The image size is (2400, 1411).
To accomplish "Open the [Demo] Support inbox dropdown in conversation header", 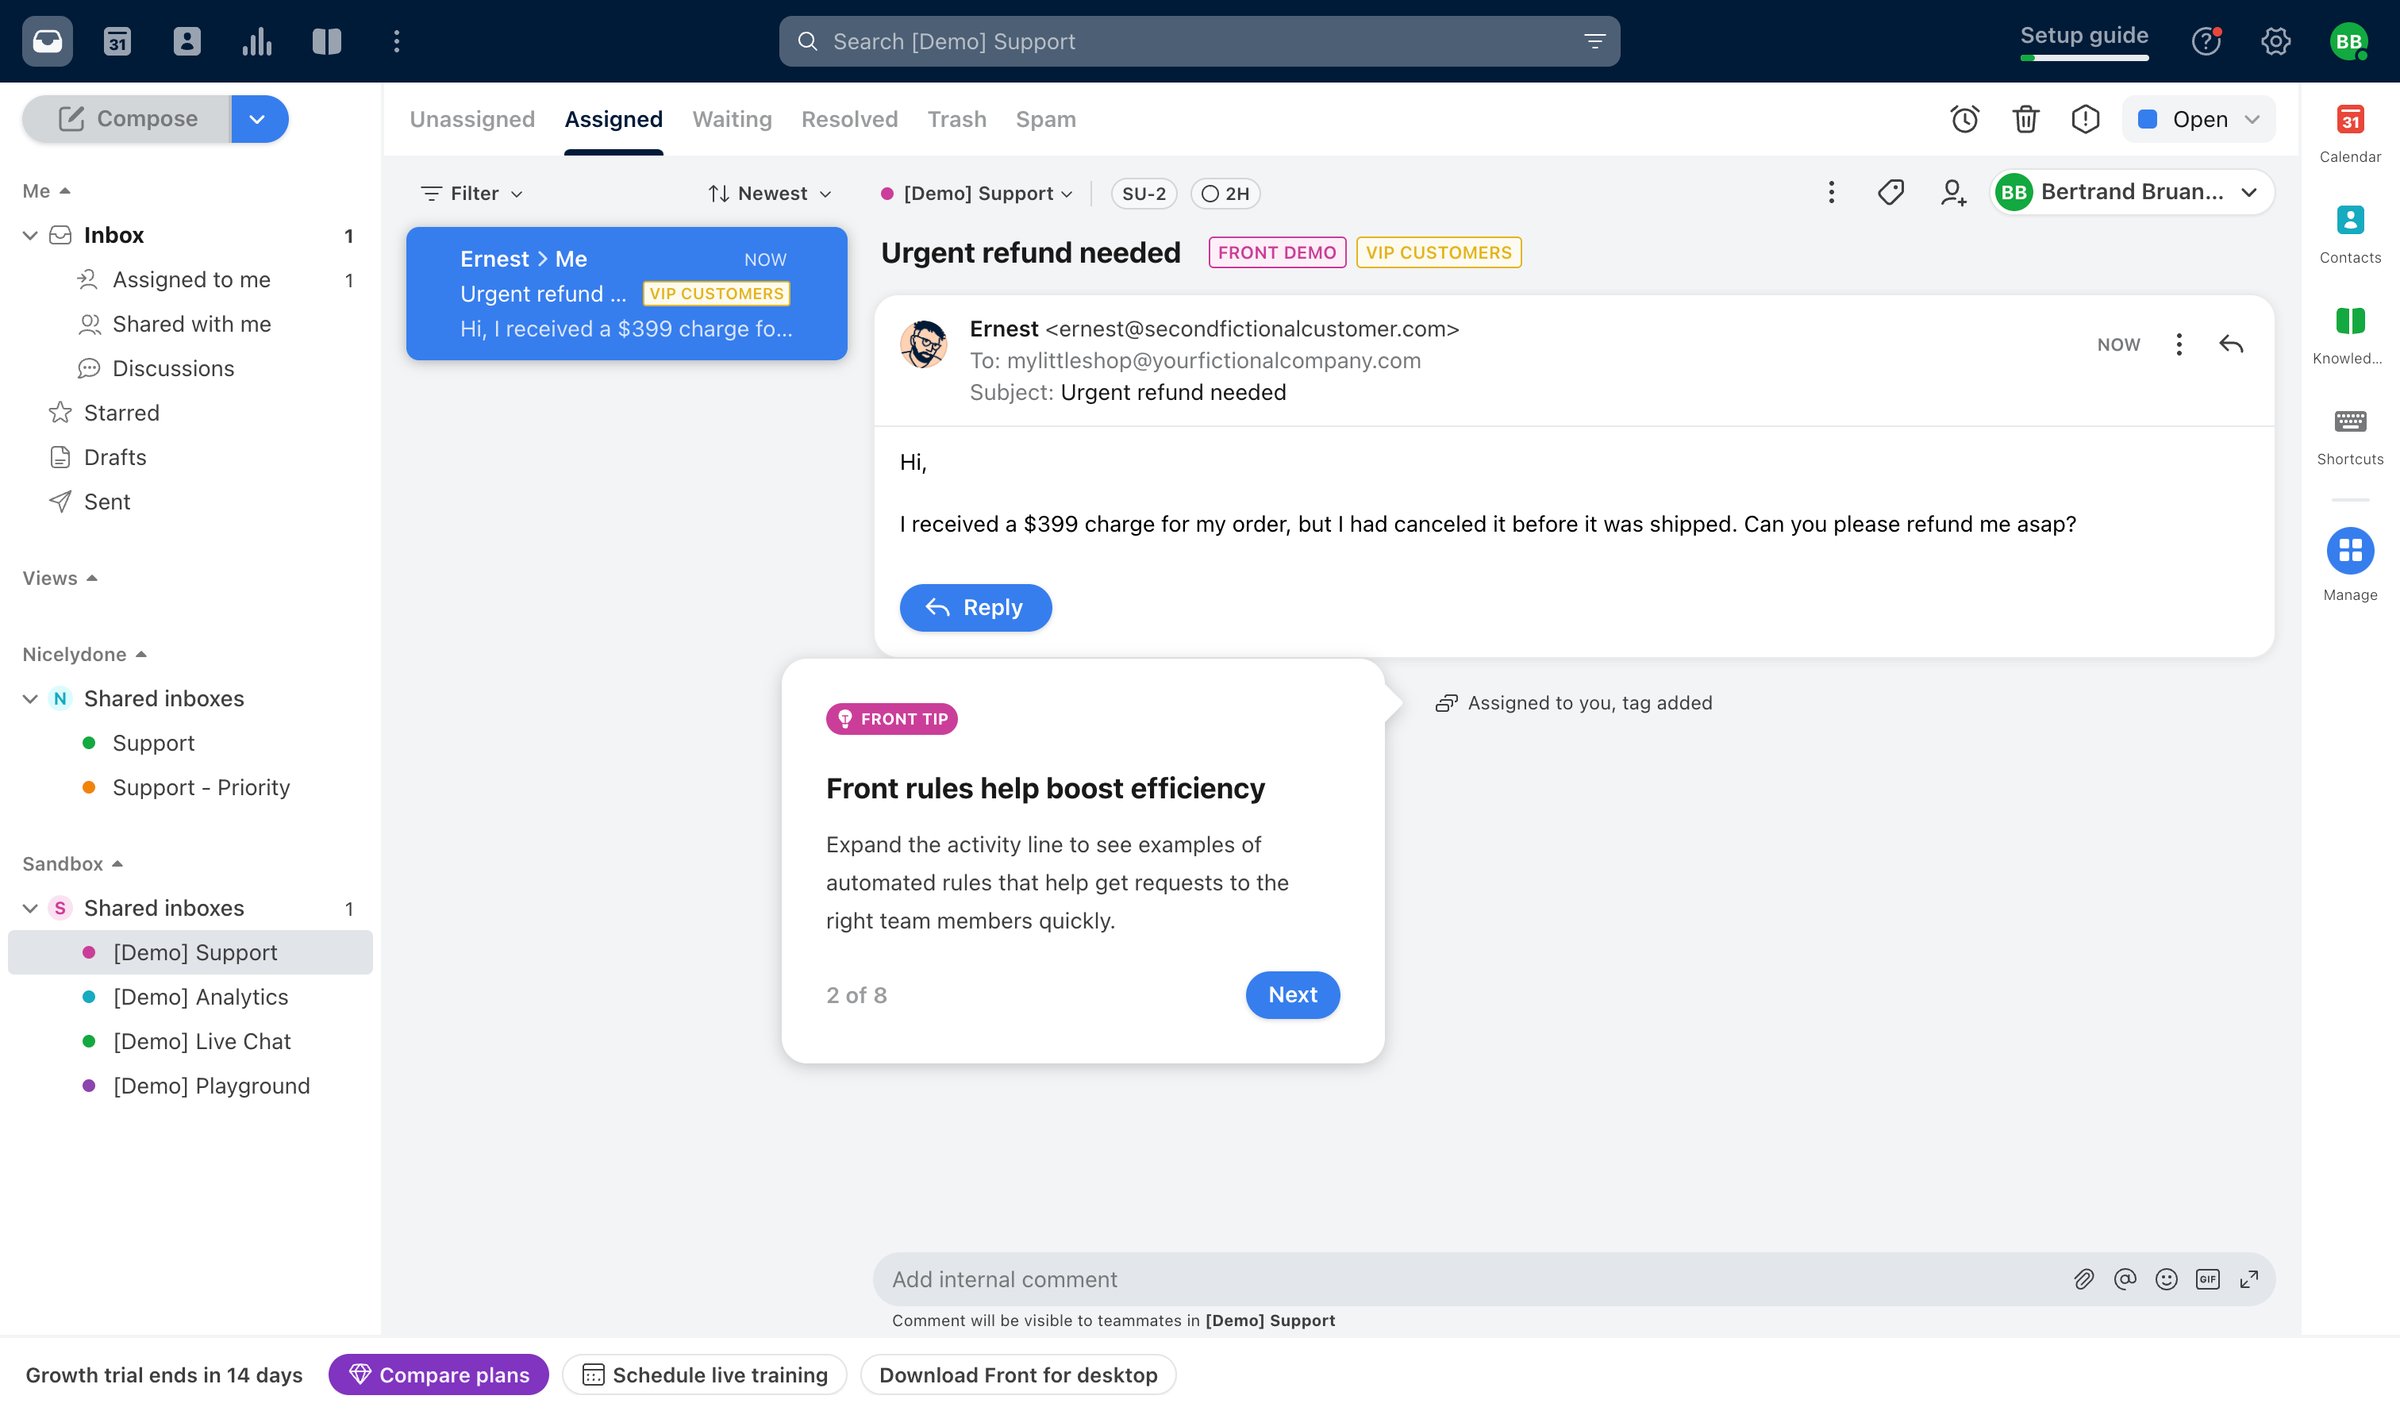I will click(x=977, y=193).
